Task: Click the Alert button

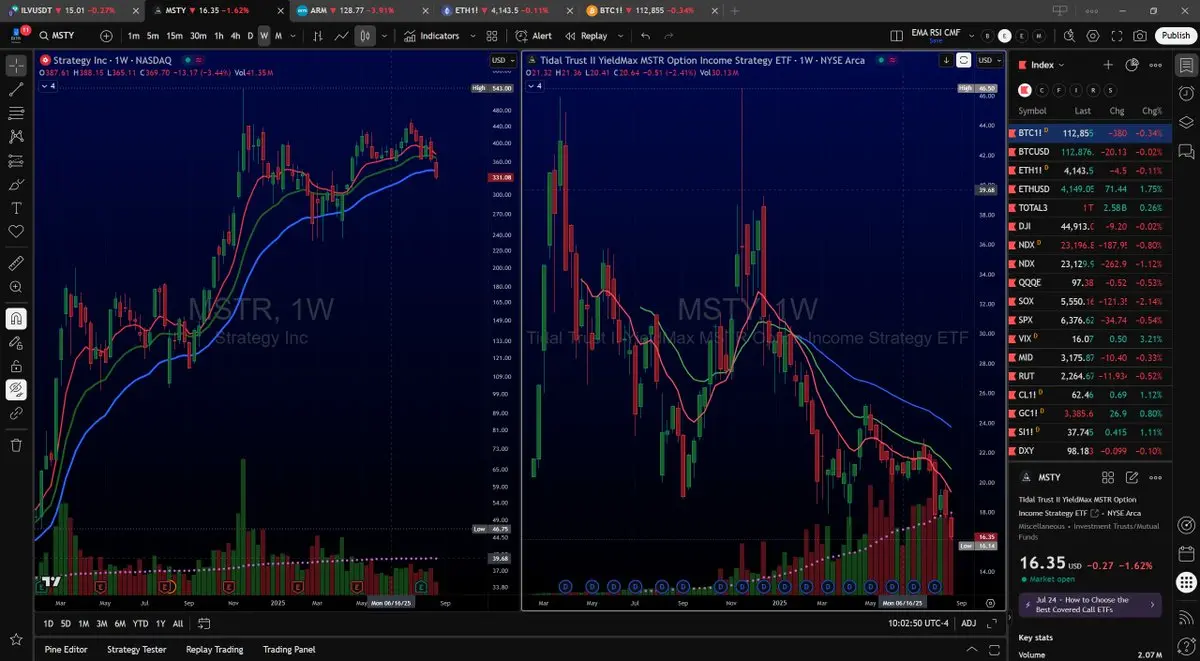Action: pos(534,35)
